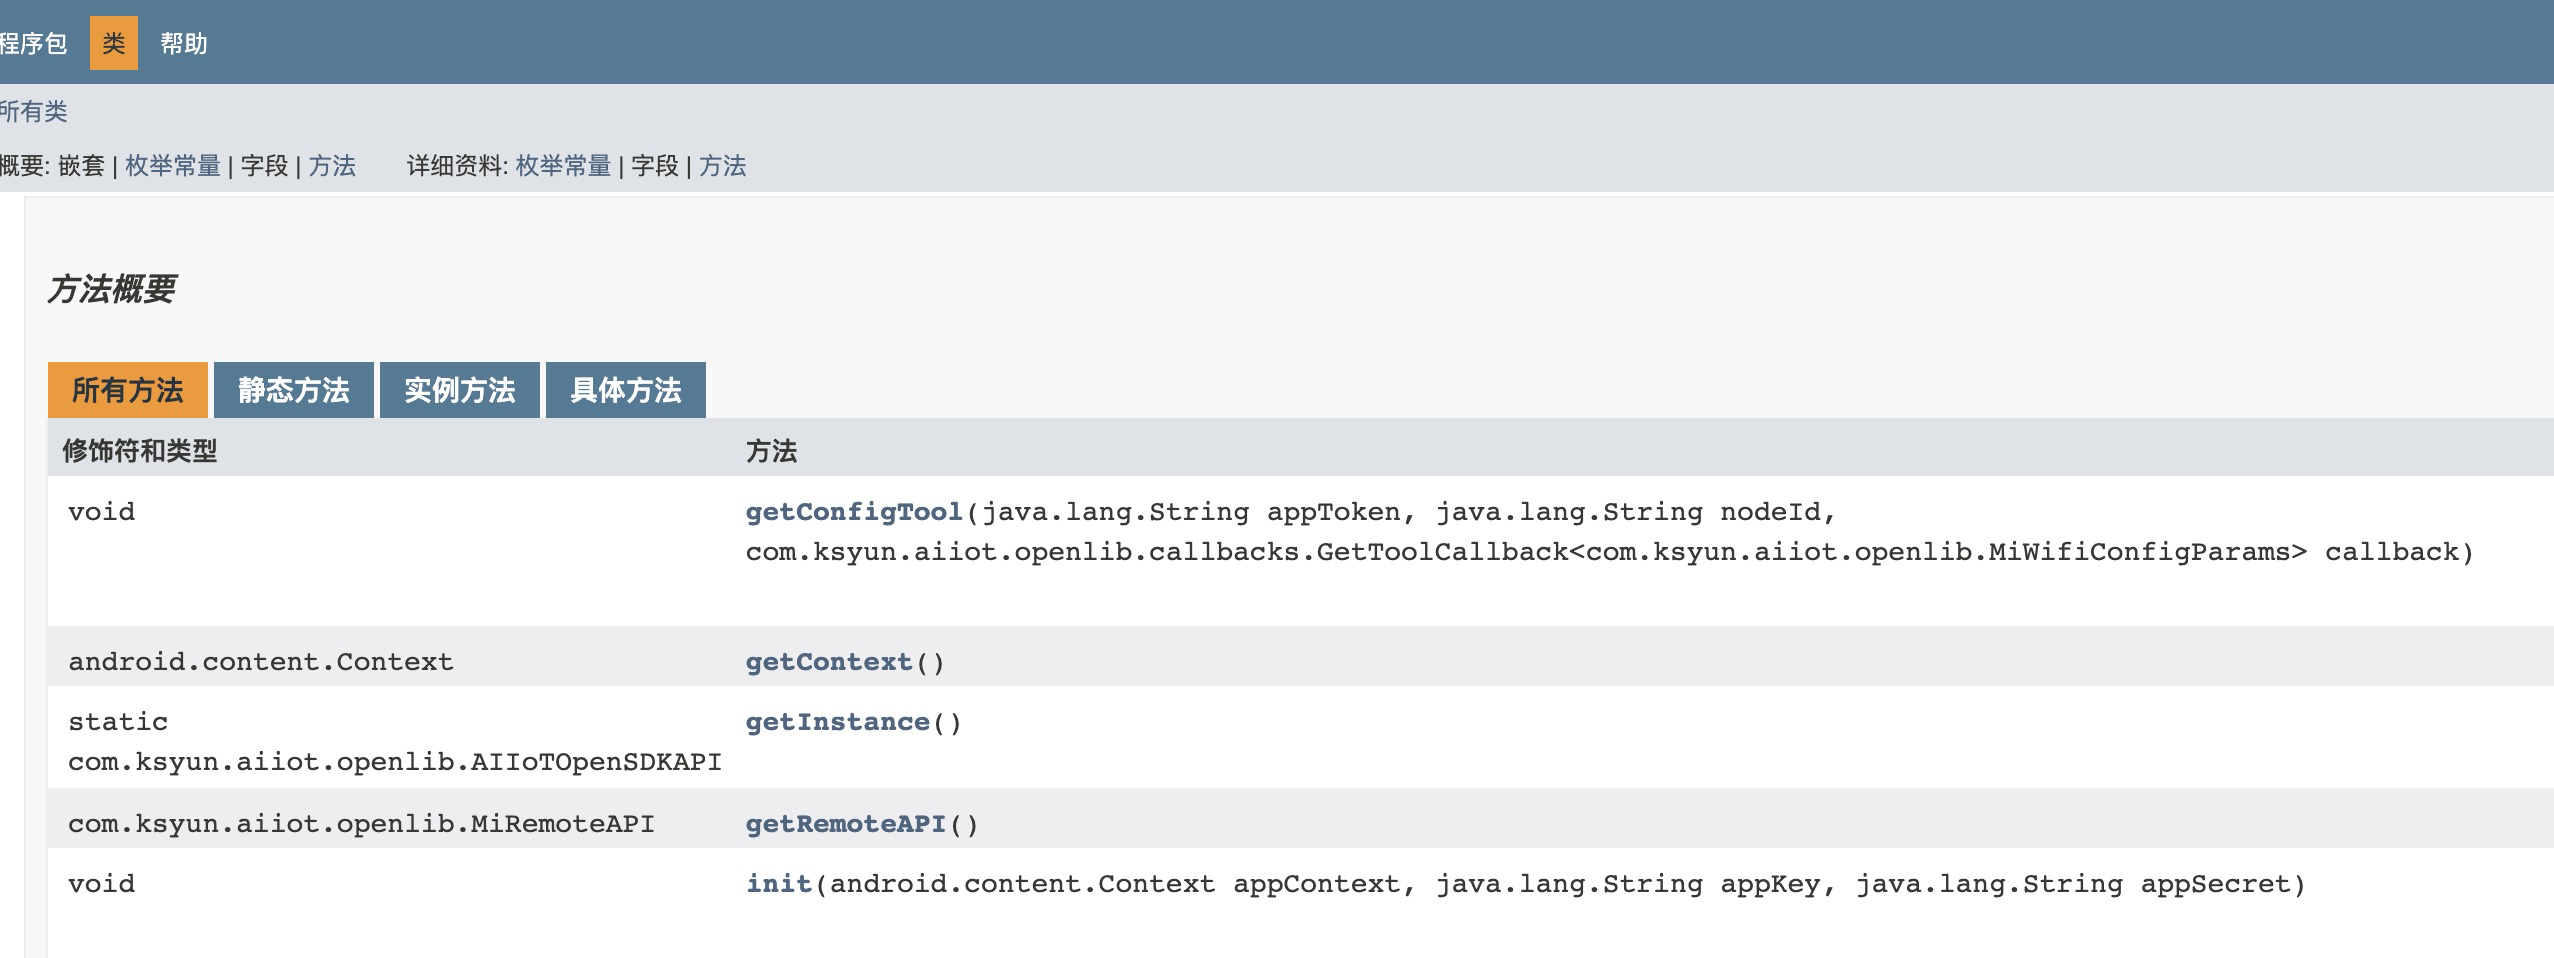Image resolution: width=2554 pixels, height=958 pixels.
Task: Open the getInstance method link
Action: pos(838,722)
